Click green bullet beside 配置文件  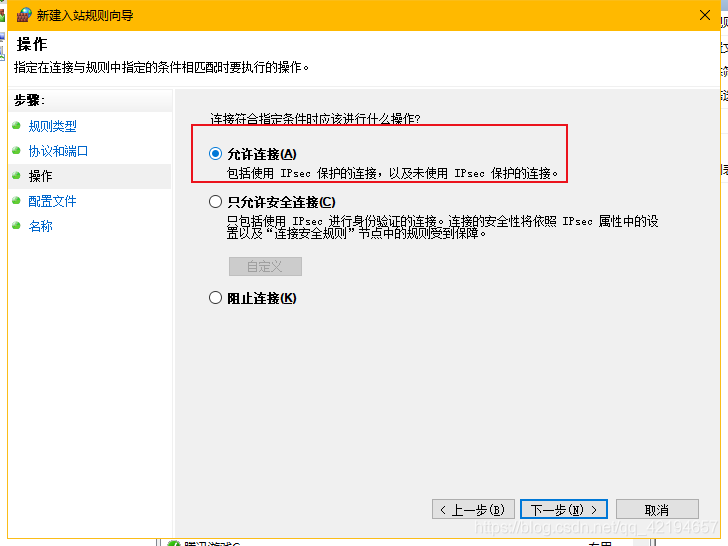[17, 201]
